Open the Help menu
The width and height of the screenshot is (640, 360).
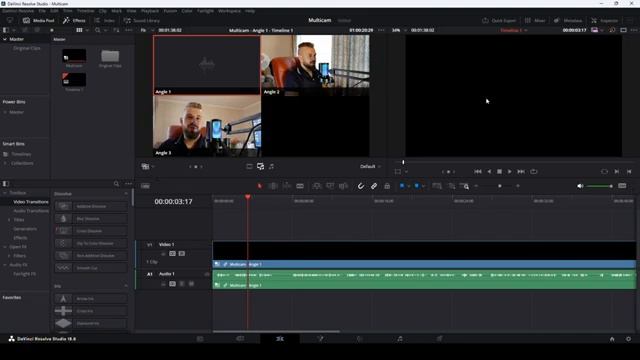[x=250, y=11]
